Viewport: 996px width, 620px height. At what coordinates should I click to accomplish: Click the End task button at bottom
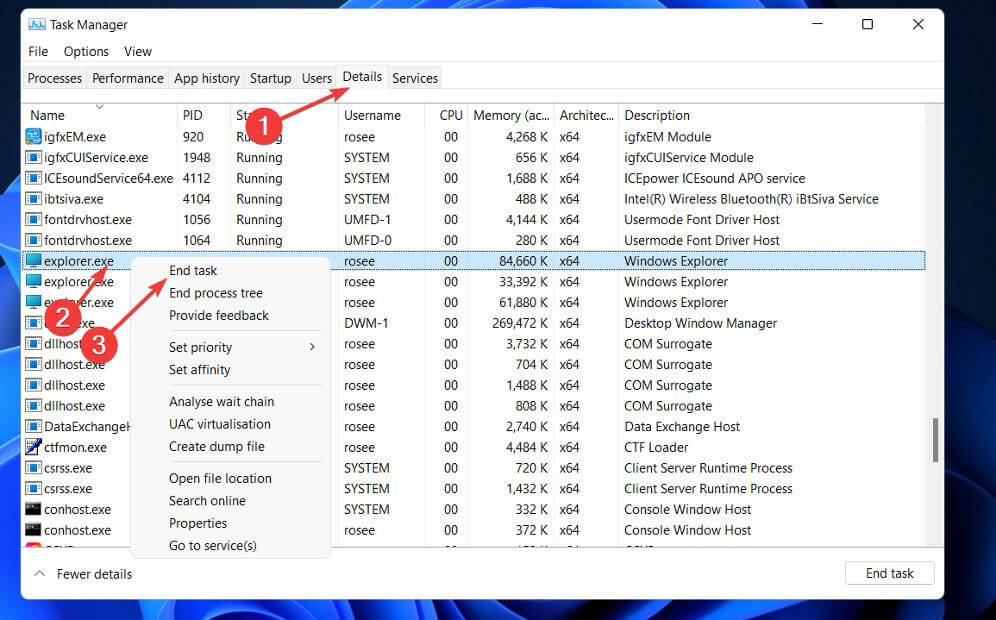point(889,573)
